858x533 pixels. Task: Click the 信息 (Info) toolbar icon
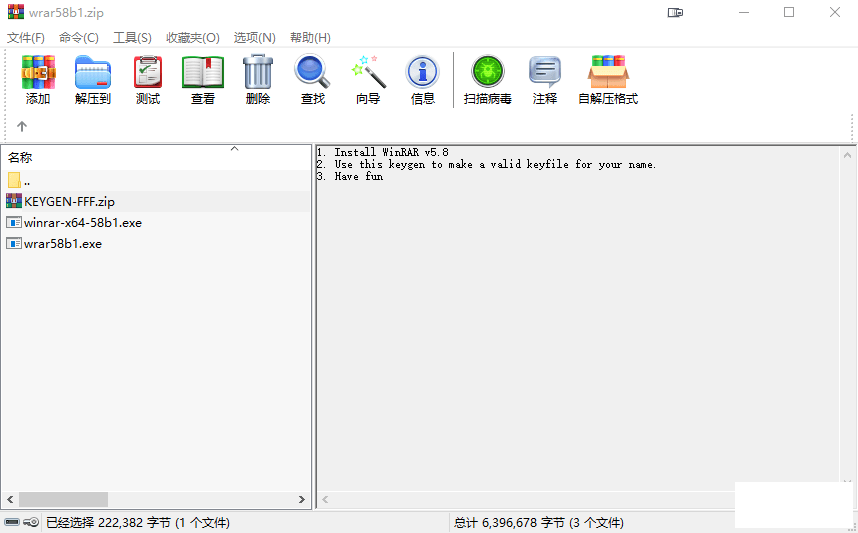422,72
